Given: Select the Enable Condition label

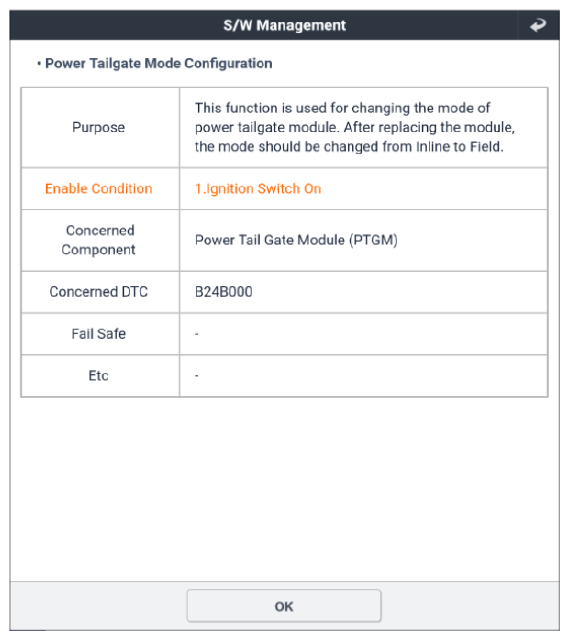Looking at the screenshot, I should tap(98, 189).
